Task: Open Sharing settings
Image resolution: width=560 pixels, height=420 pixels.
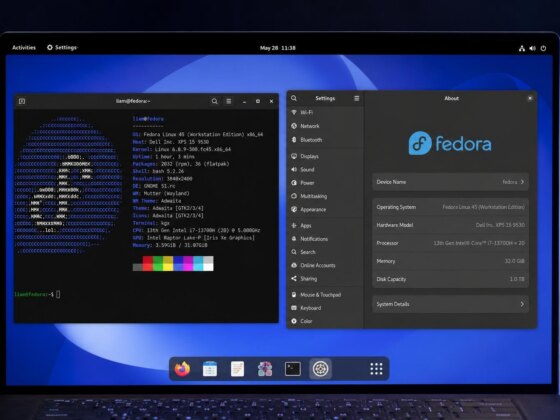Action: click(x=325, y=279)
